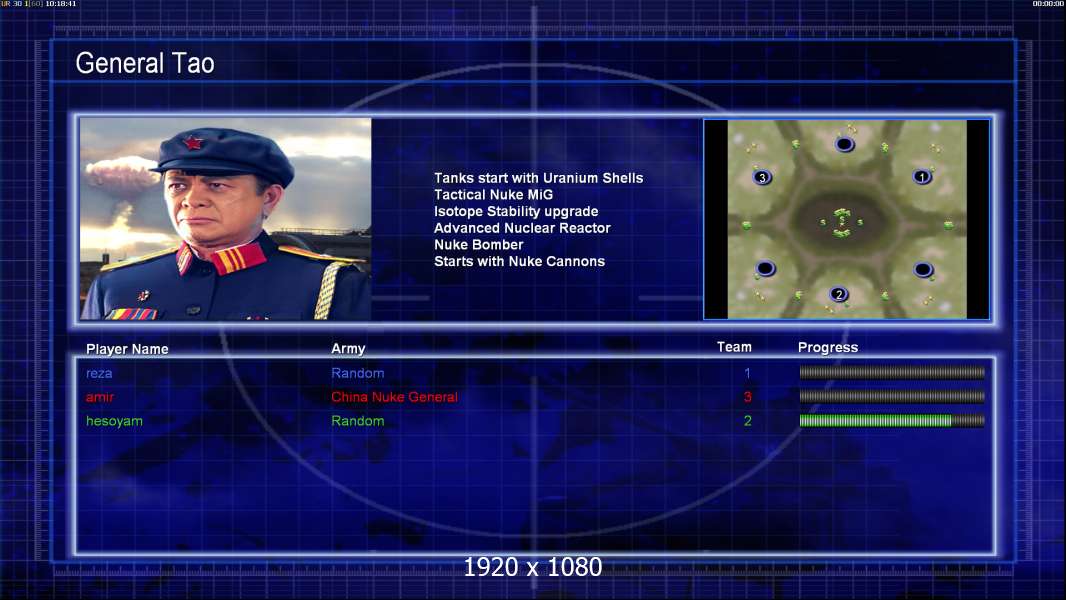Click the amir progress bar
The width and height of the screenshot is (1066, 600).
pos(892,396)
